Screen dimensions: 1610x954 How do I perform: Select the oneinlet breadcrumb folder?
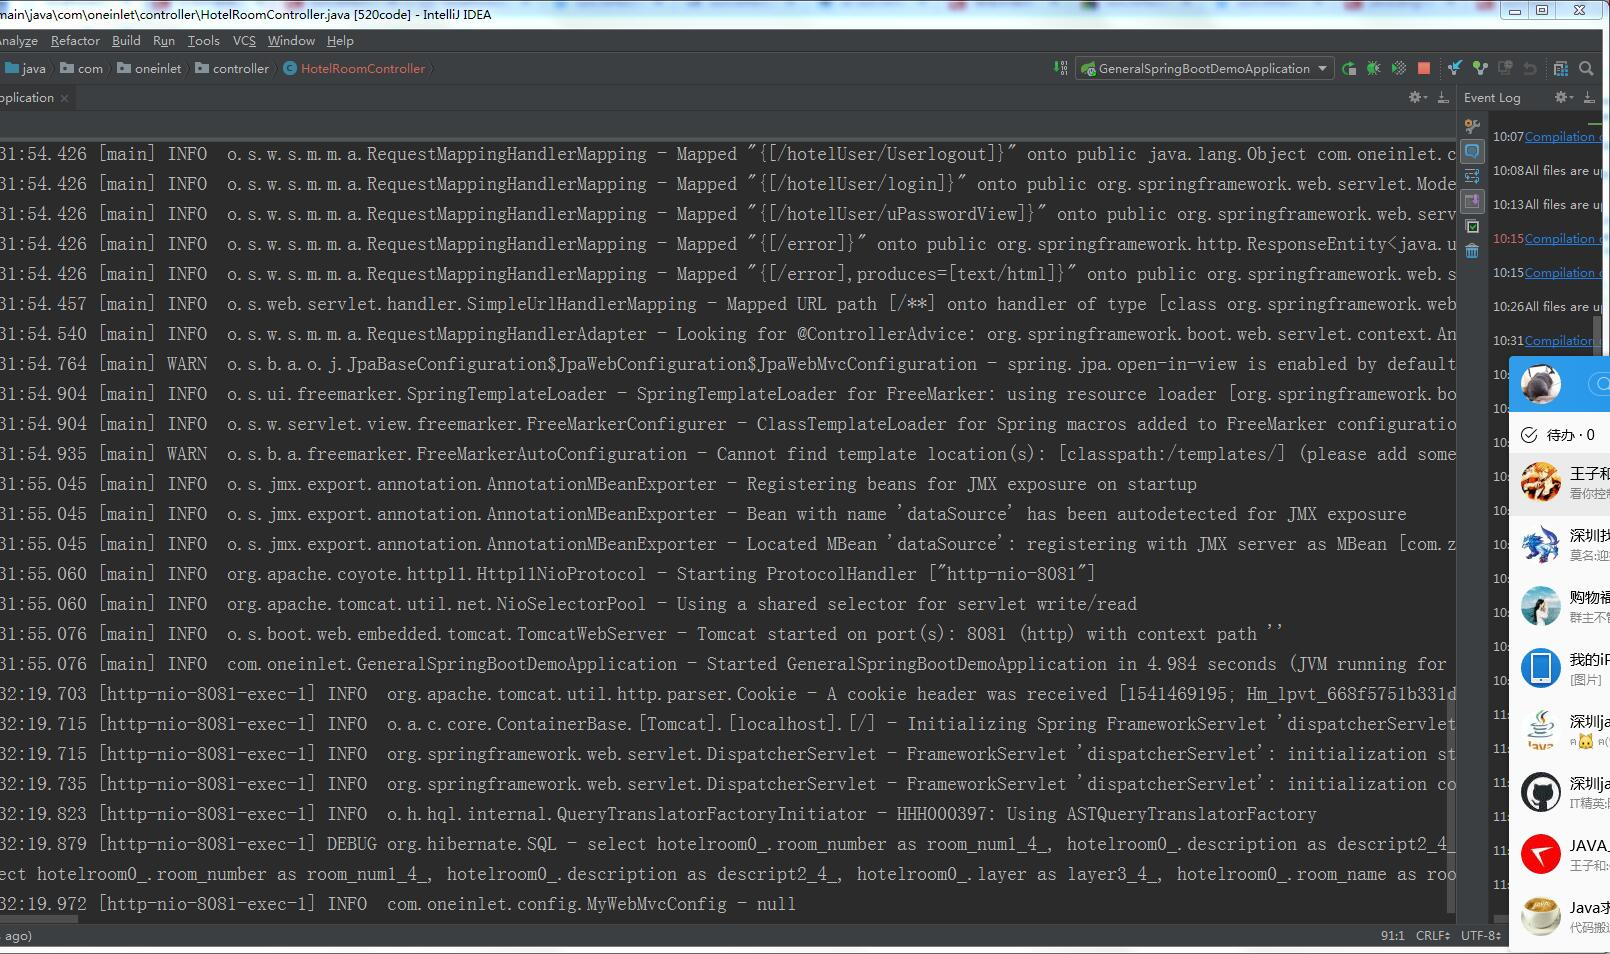click(x=150, y=69)
